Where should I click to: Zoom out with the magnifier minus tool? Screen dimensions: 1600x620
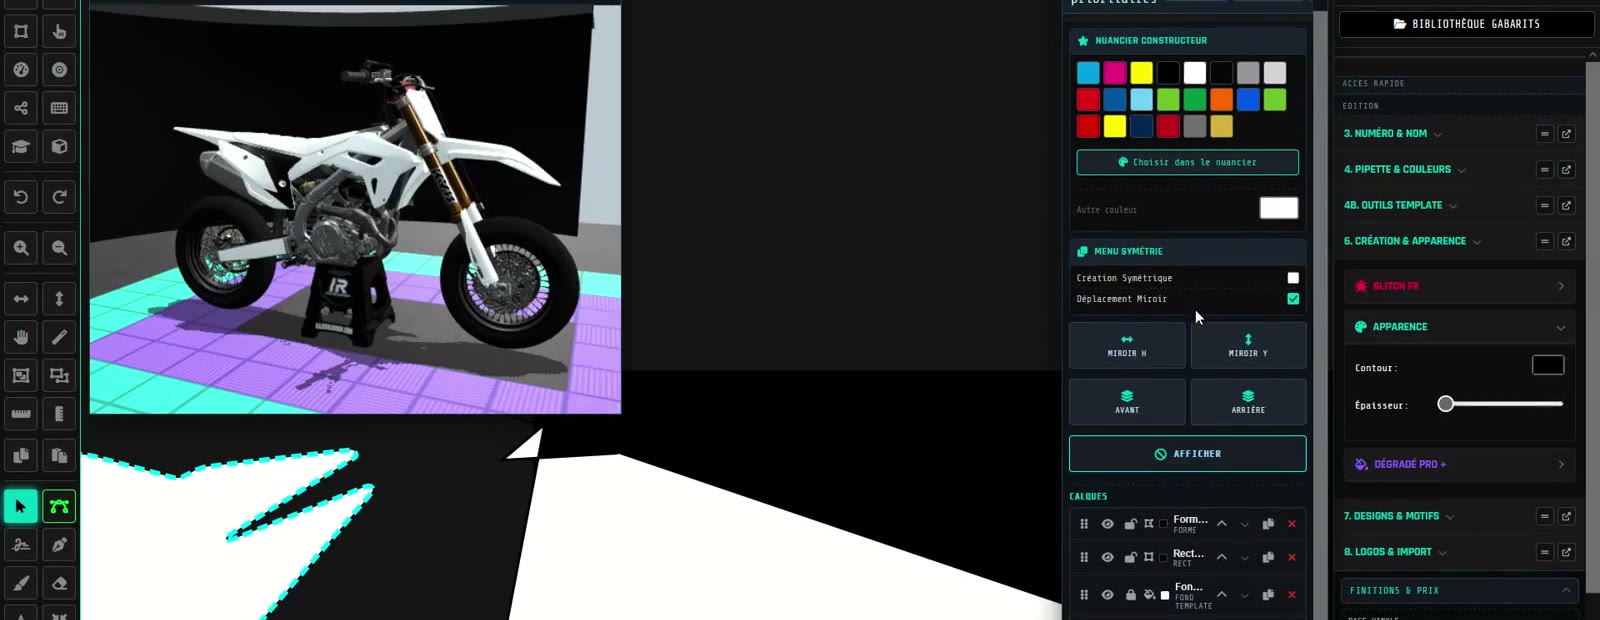[x=59, y=248]
